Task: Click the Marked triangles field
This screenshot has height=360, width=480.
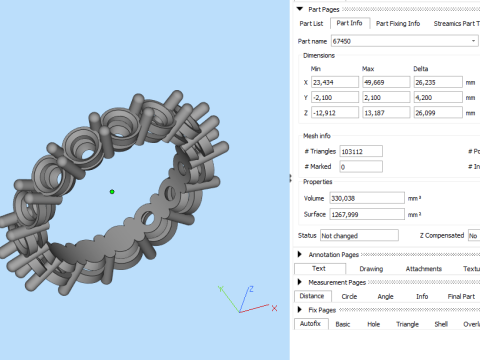Action: 361,166
